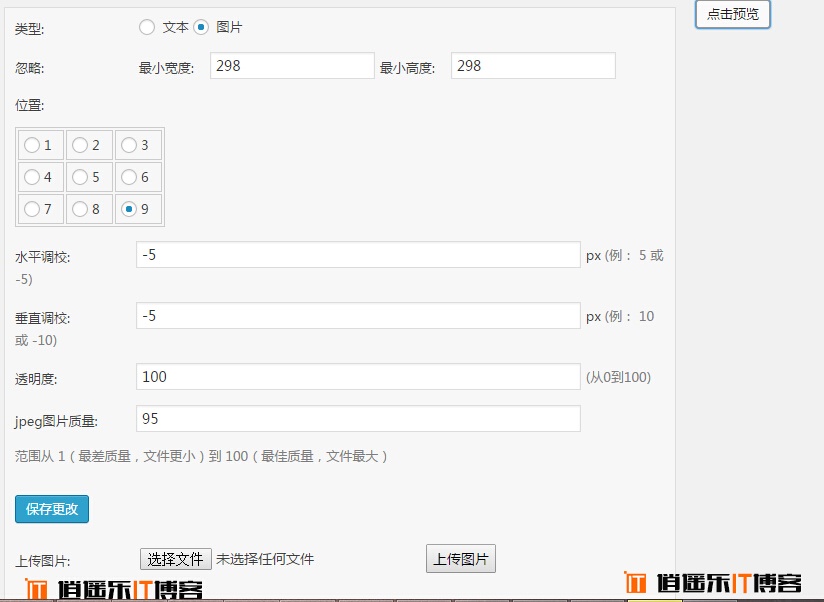Click the jpeg图片质量 value field
This screenshot has height=602, width=824.
[x=358, y=419]
